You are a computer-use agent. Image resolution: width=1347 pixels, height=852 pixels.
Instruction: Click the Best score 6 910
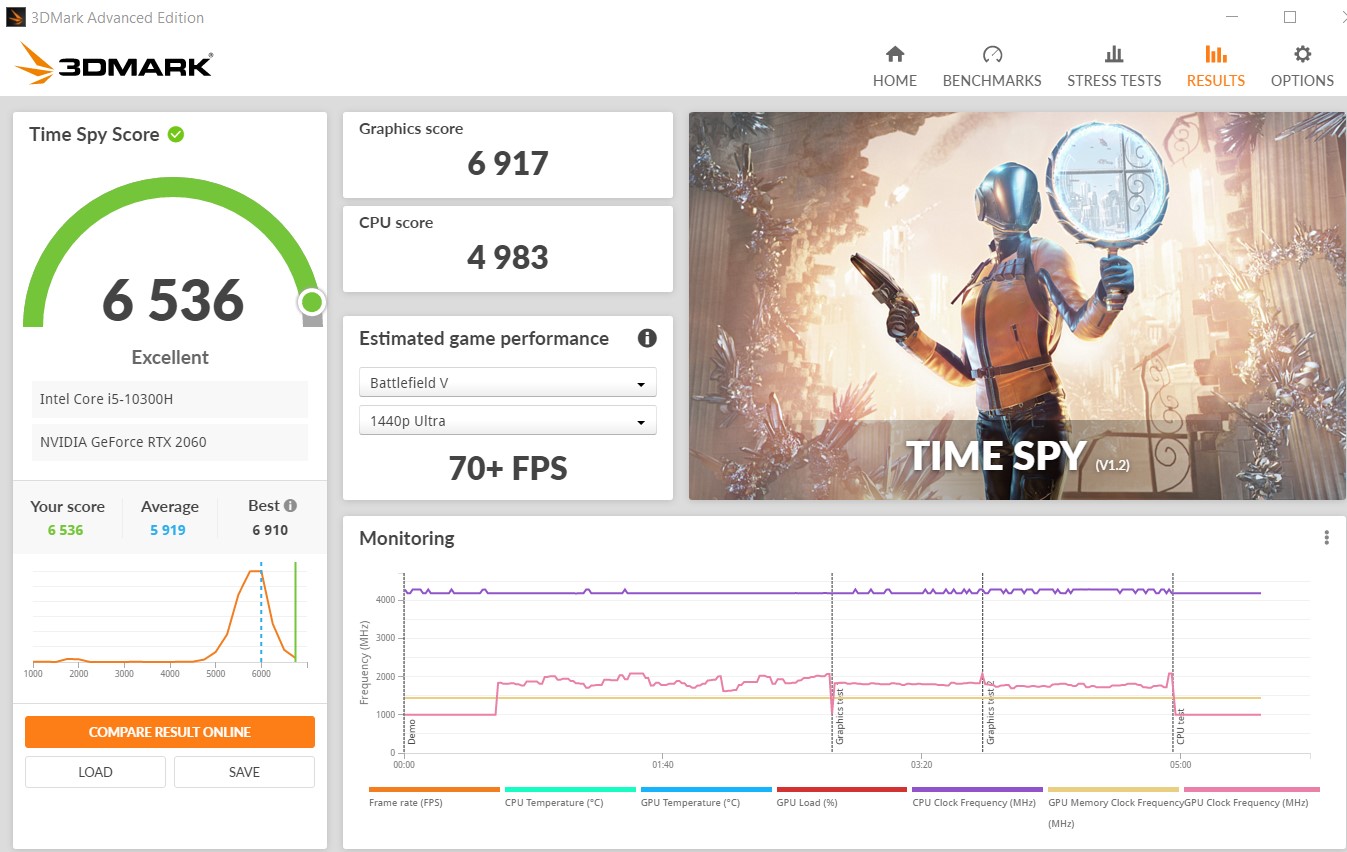click(270, 530)
